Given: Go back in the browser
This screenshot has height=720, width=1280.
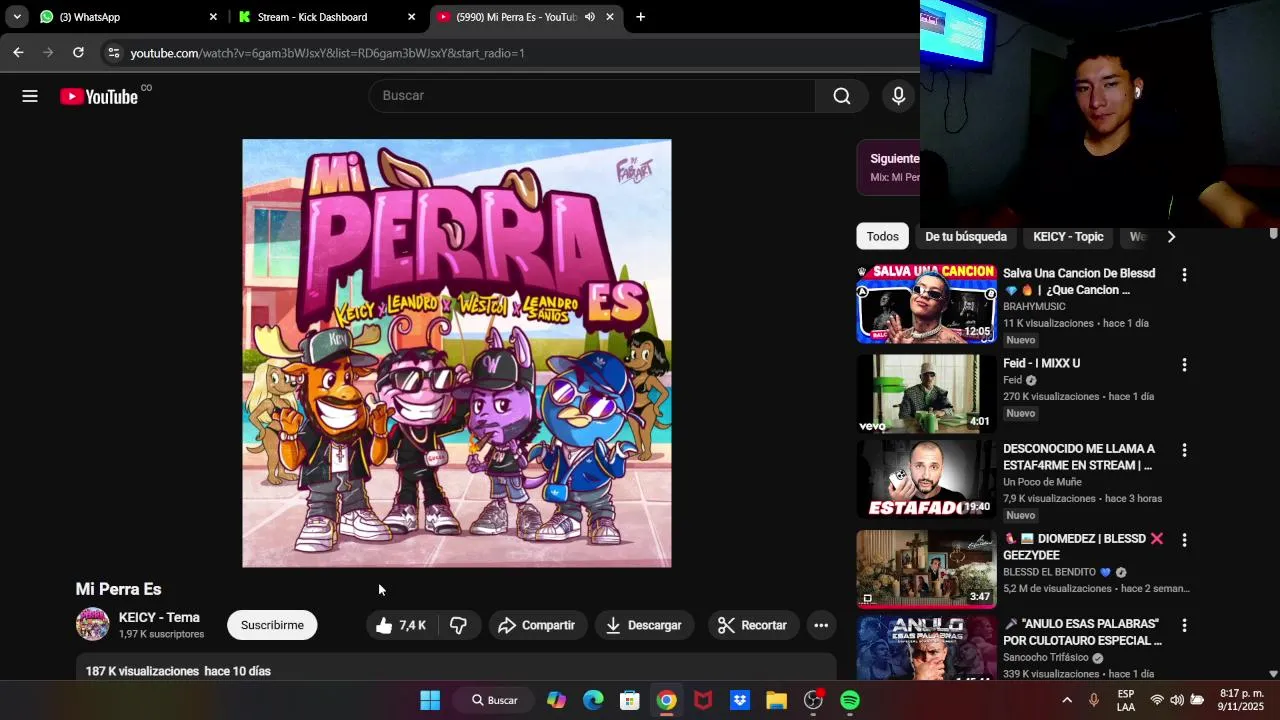Looking at the screenshot, I should (x=18, y=53).
